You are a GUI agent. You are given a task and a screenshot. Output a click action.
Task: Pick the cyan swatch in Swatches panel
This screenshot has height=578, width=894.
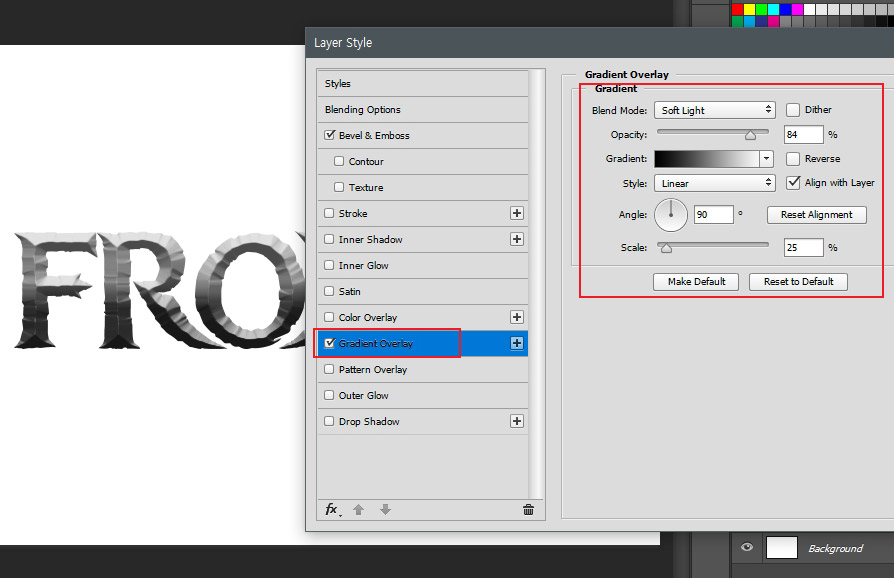[773, 9]
